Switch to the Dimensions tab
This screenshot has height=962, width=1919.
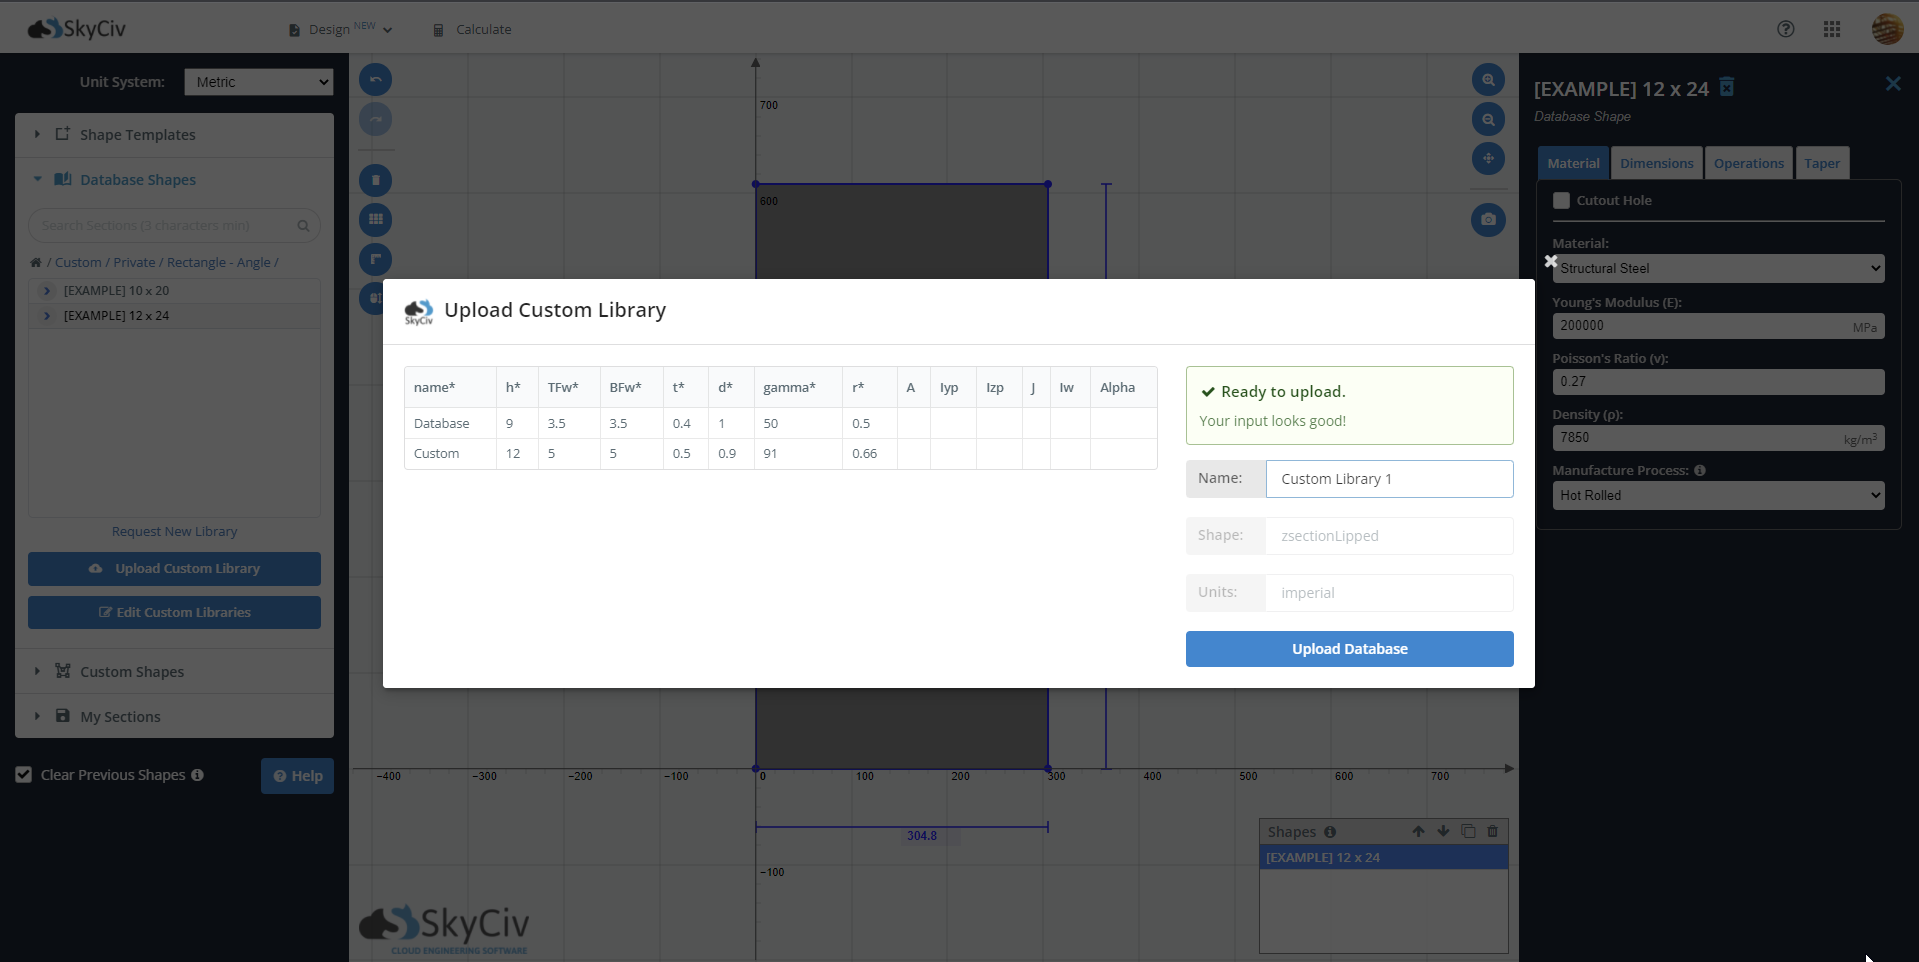tap(1656, 164)
